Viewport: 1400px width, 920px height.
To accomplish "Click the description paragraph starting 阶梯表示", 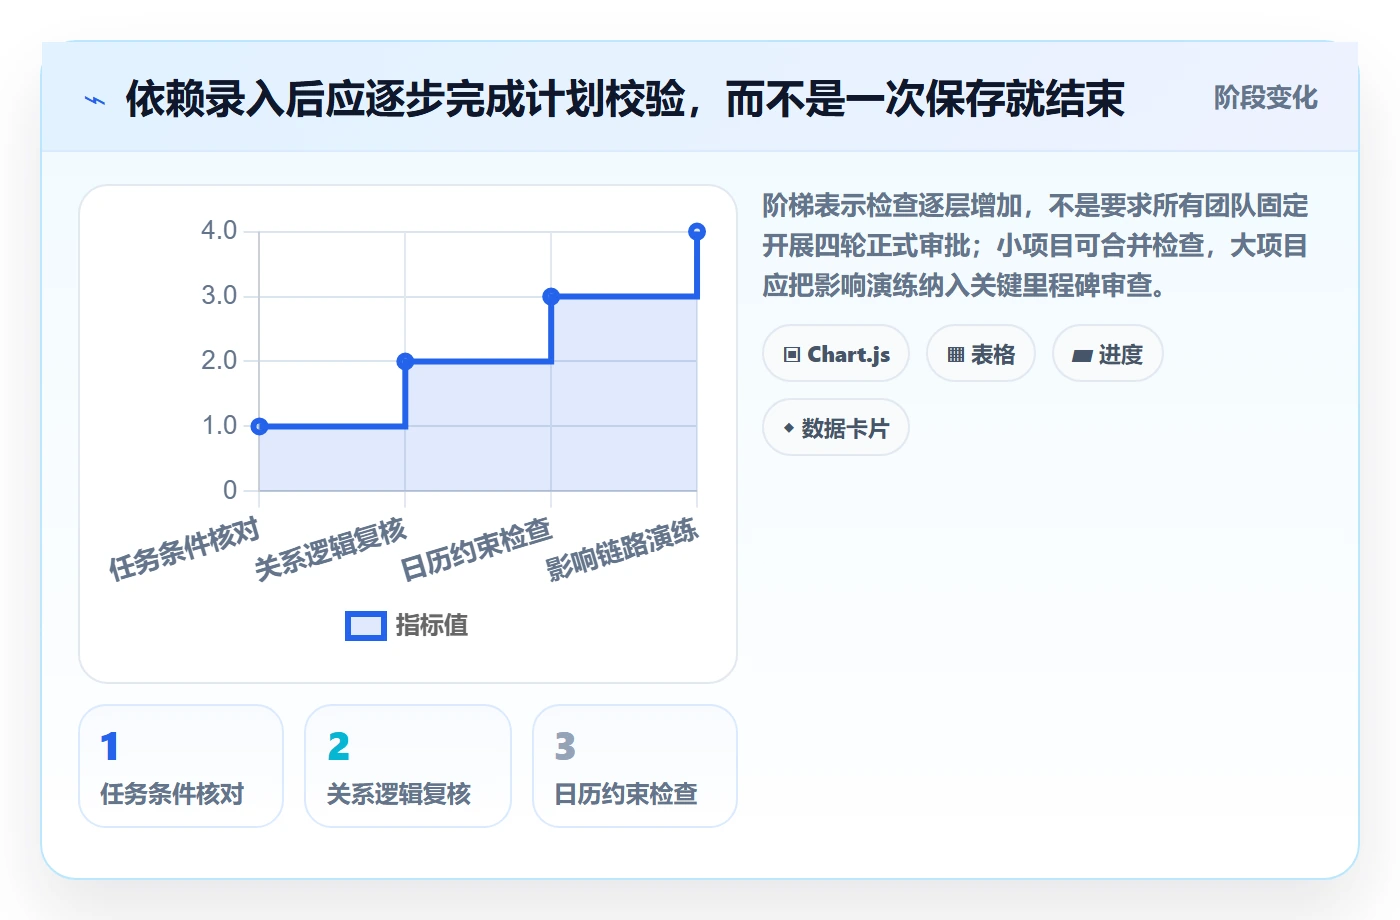I will (1035, 246).
